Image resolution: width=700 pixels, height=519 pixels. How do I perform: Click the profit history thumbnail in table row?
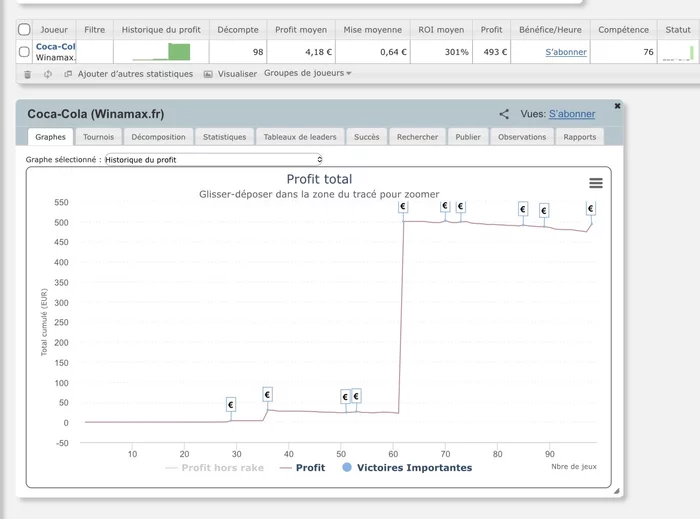coord(162,52)
